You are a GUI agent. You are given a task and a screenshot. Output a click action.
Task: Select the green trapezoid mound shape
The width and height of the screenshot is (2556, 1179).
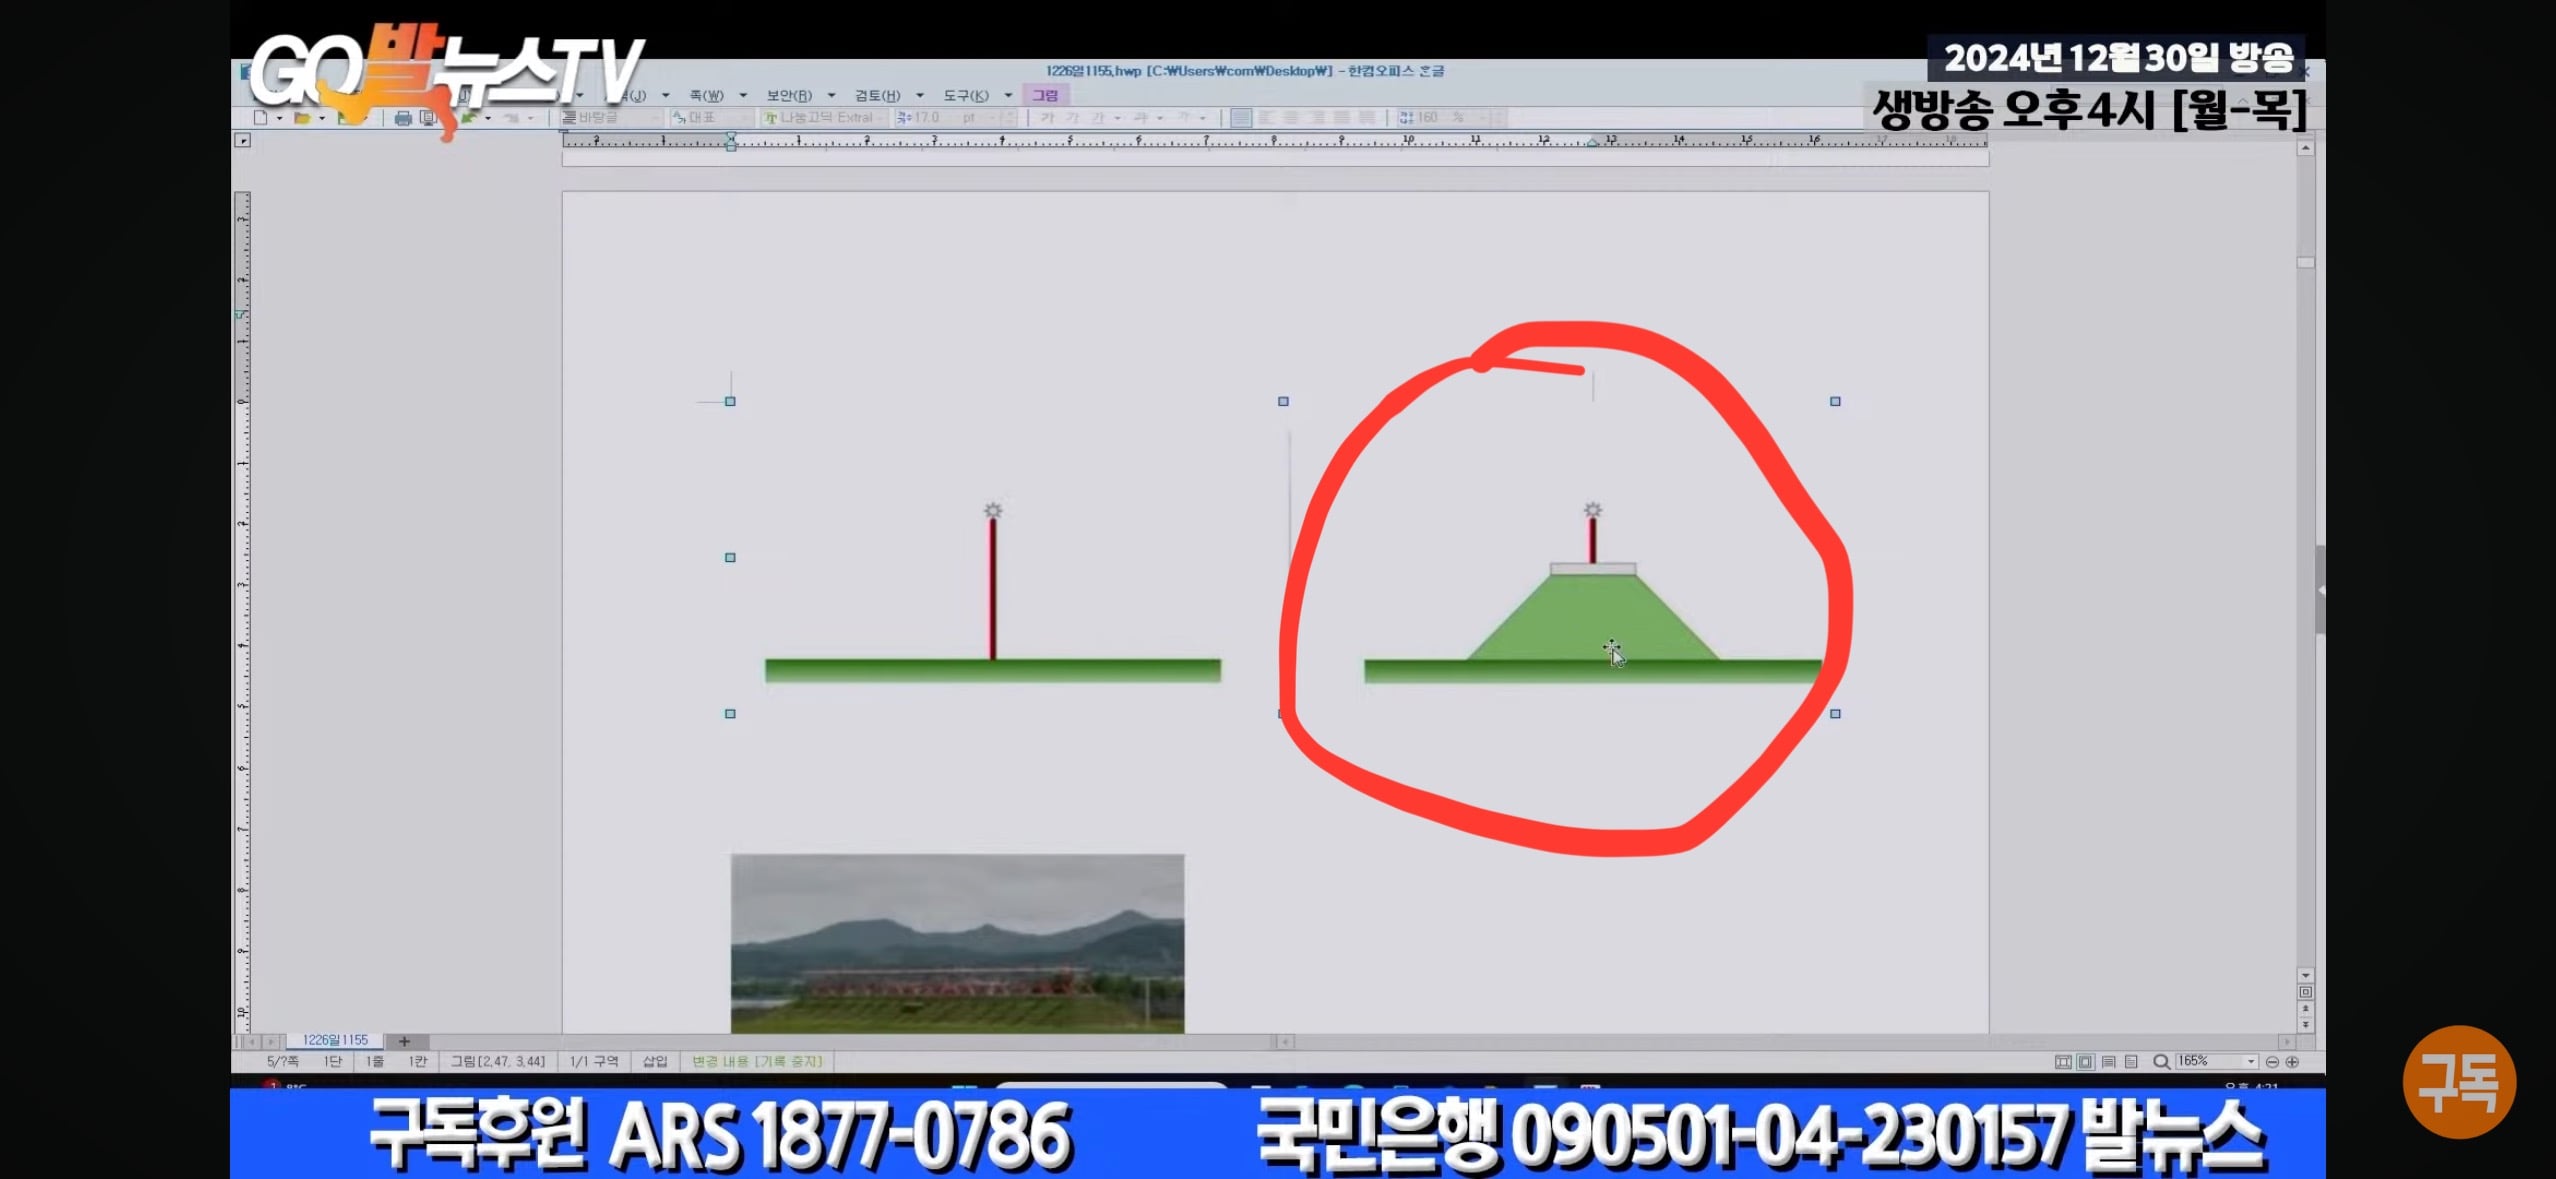(1593, 618)
